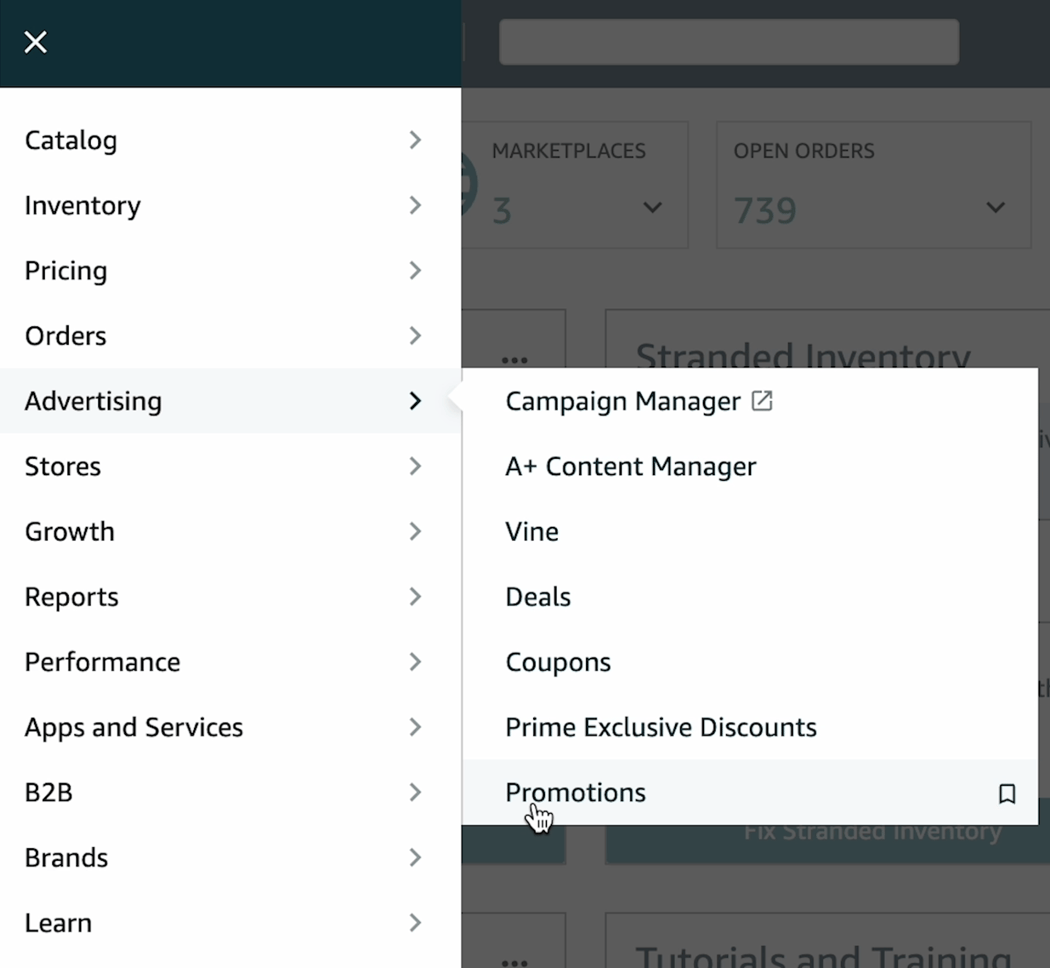The image size is (1050, 968).
Task: Open Campaign Manager
Action: [624, 401]
